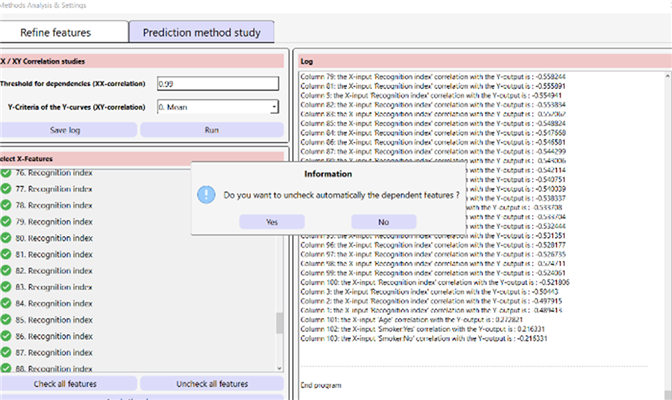Switch to the Refine features tab

(63, 32)
